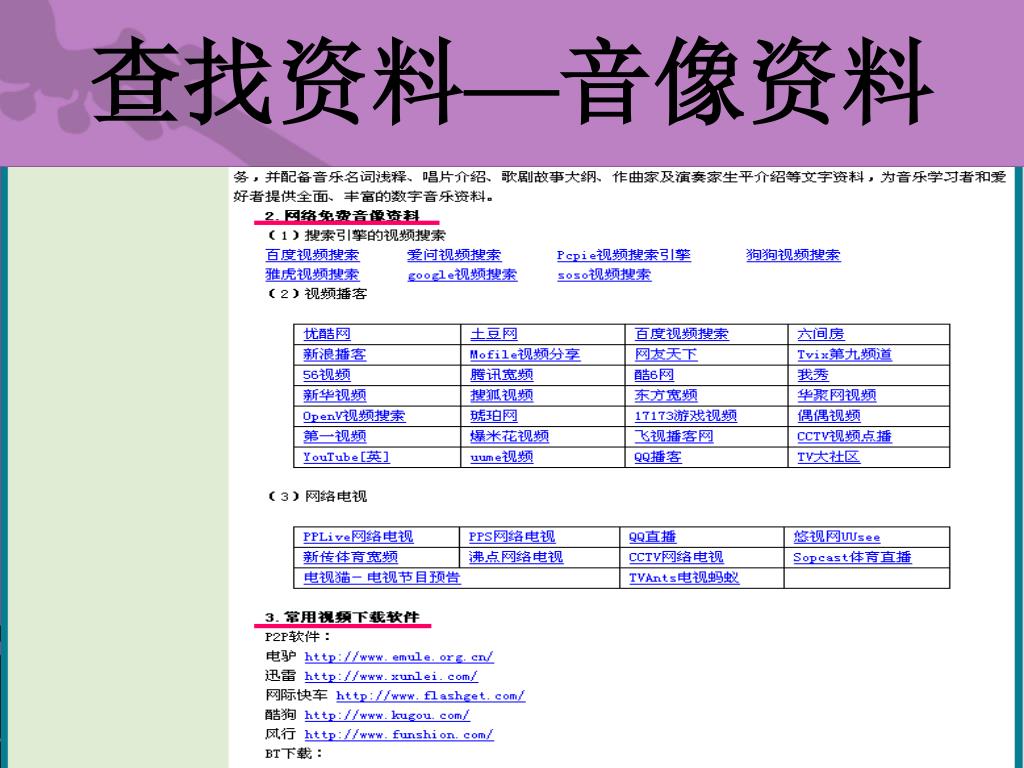1024x768 pixels.
Task: Open Mofile视频分享 link
Action: [525, 354]
